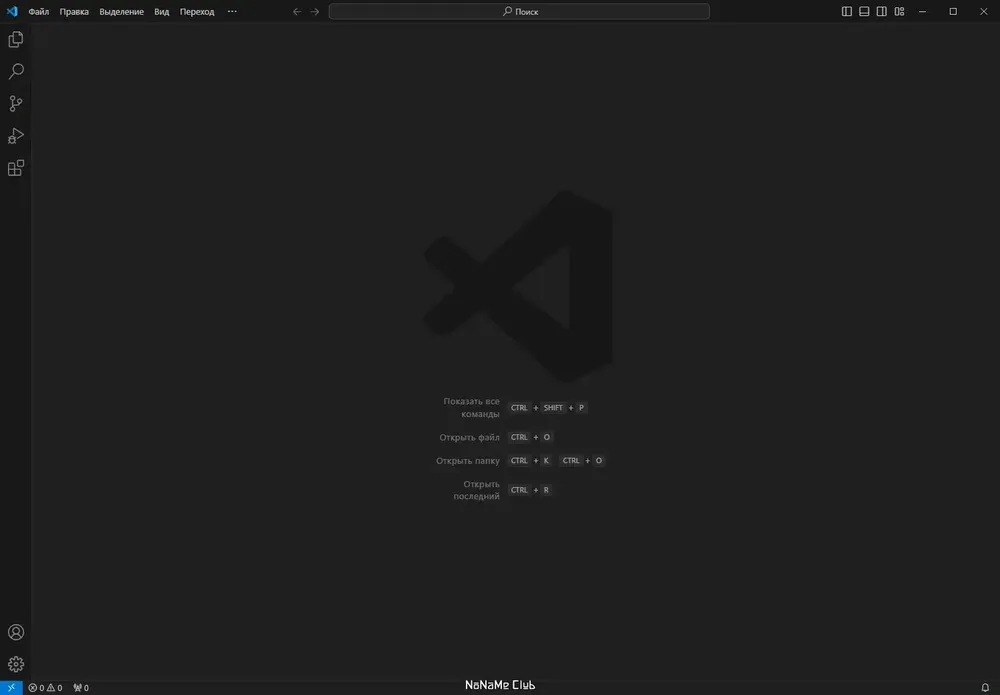This screenshot has height=695, width=1000.
Task: Click the R key badge
Action: [546, 490]
